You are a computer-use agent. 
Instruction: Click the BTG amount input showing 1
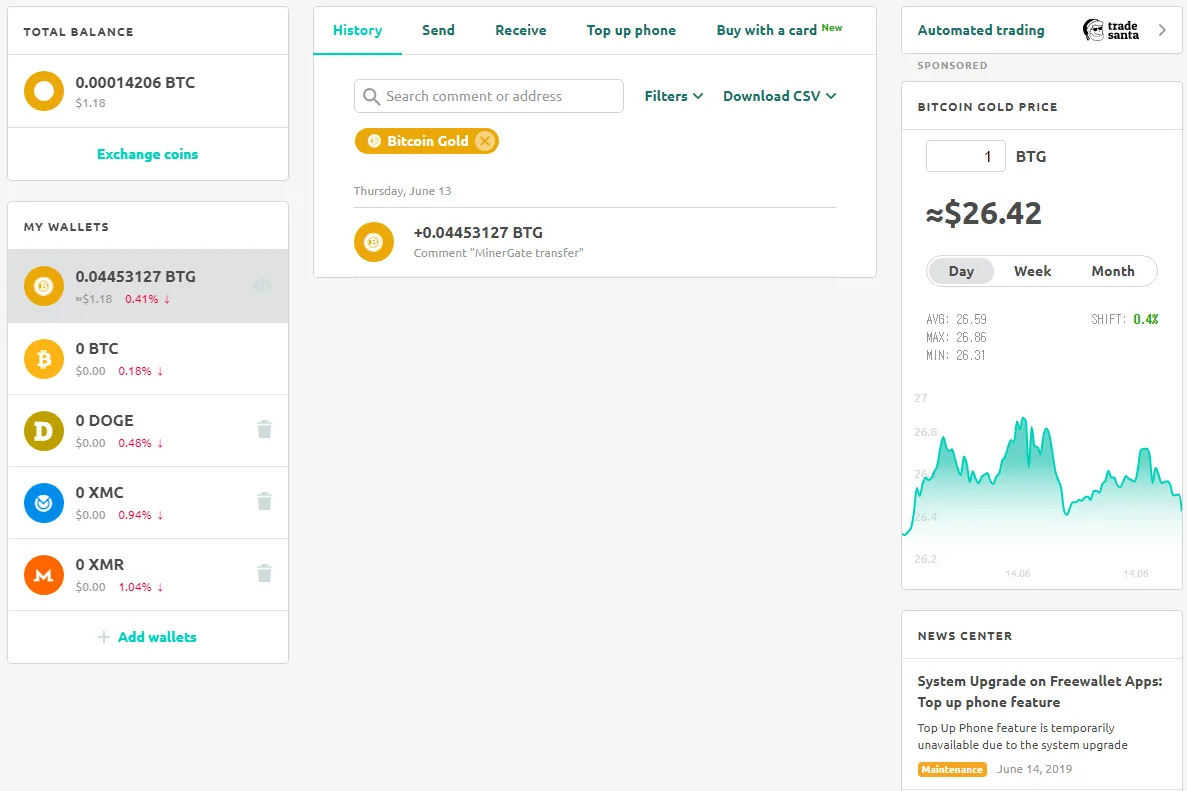coord(965,156)
